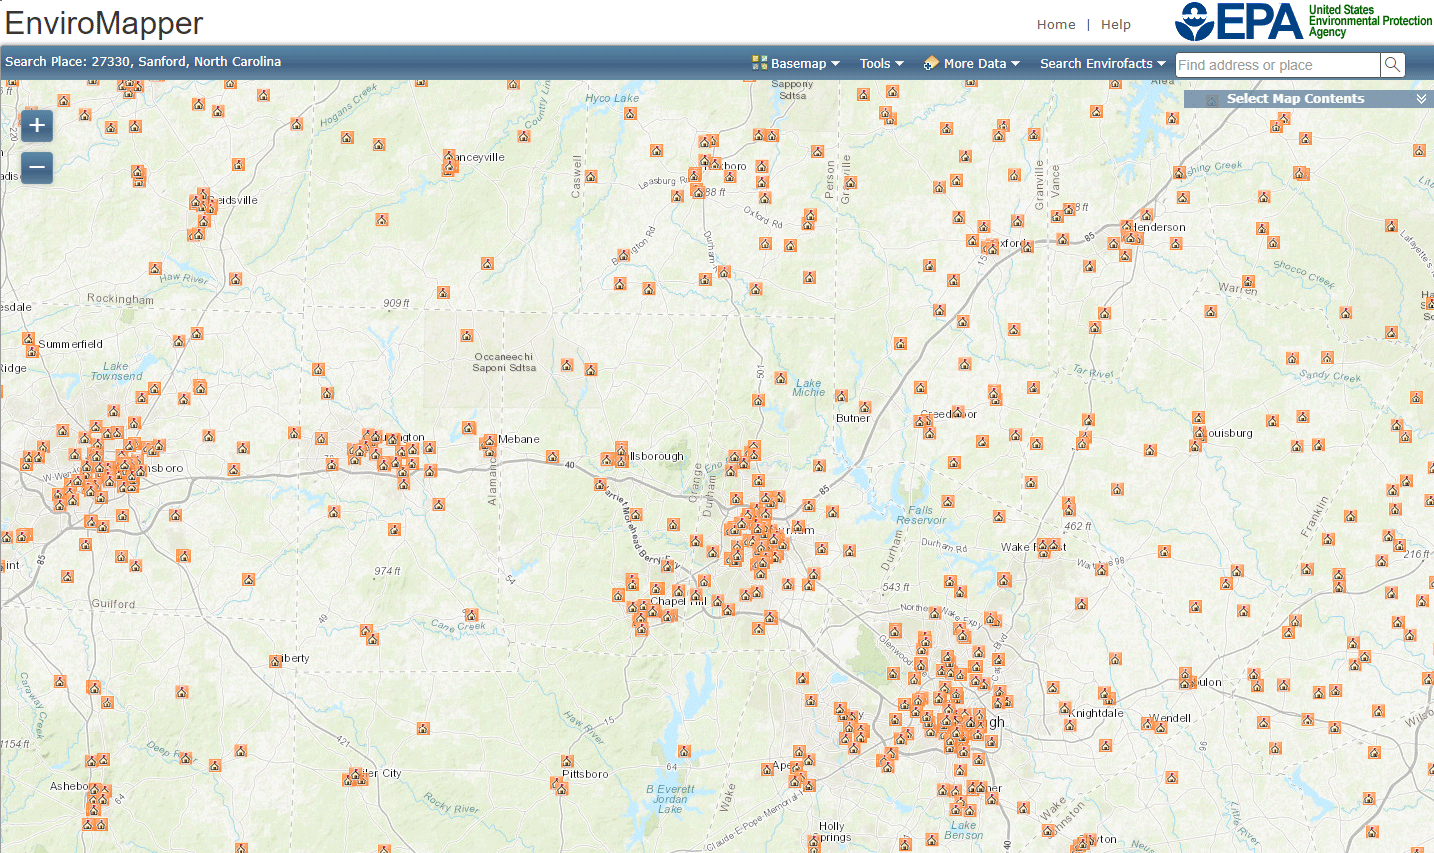Click the Find address or place field
This screenshot has width=1434, height=853.
[x=1277, y=64]
